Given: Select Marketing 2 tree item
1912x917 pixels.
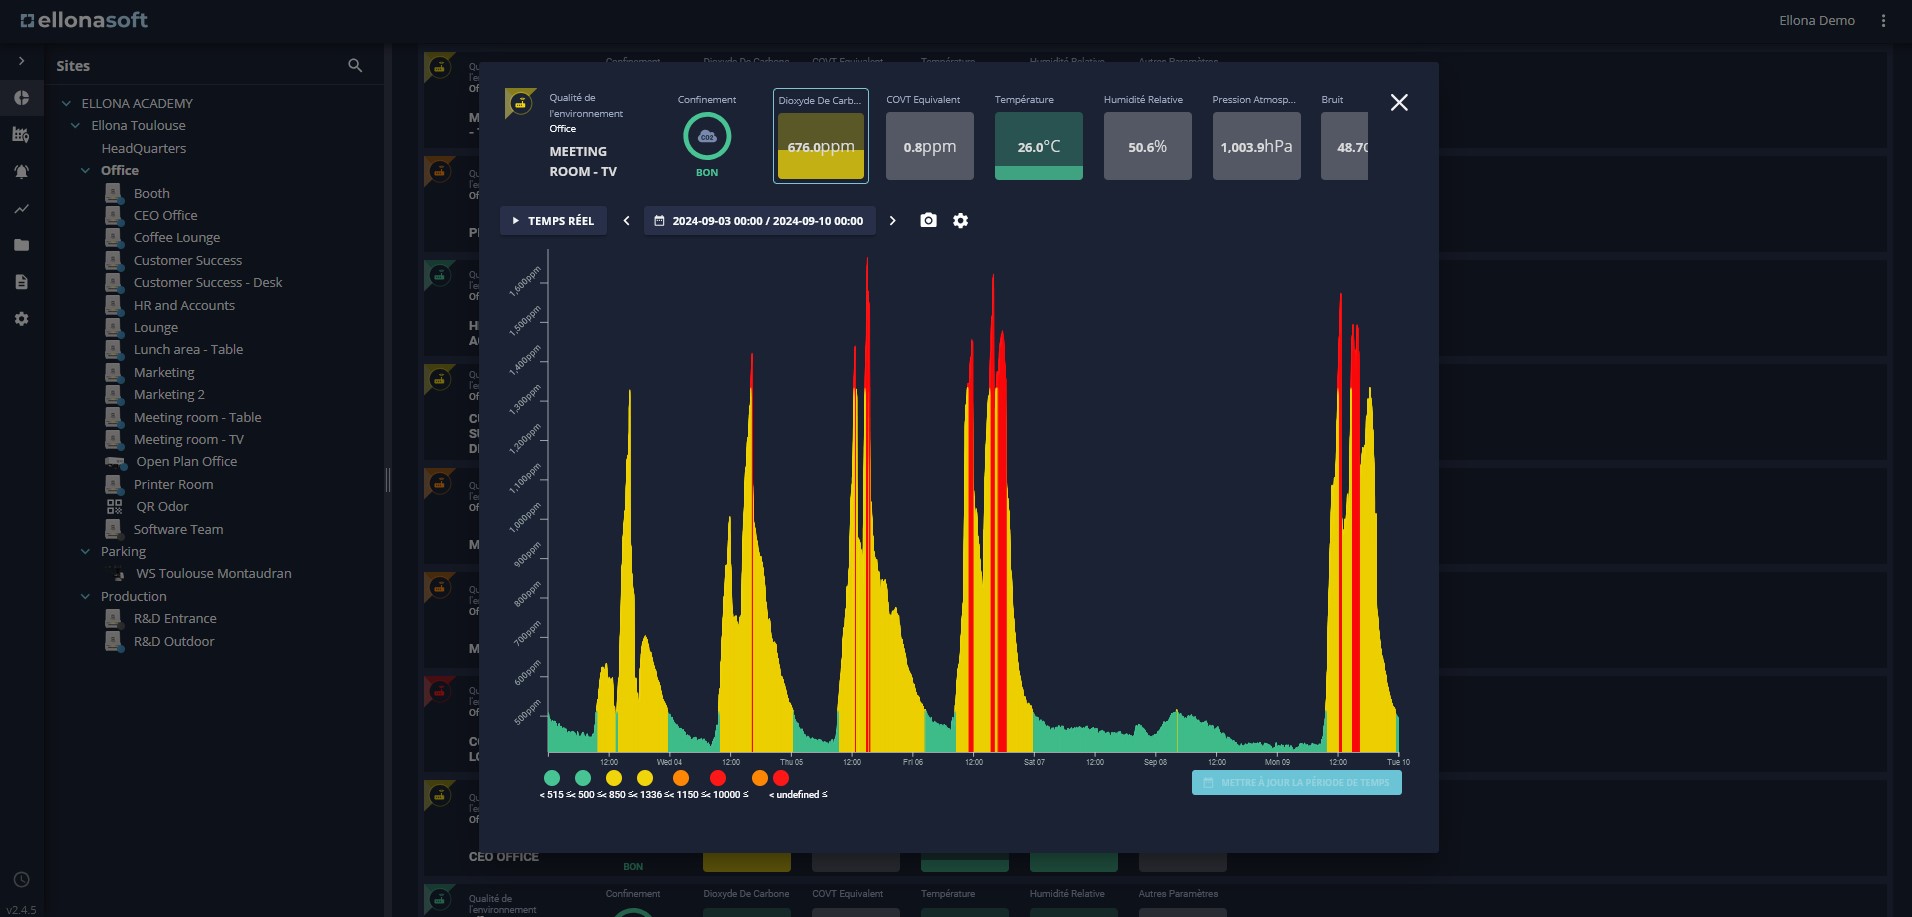Looking at the screenshot, I should pos(169,394).
